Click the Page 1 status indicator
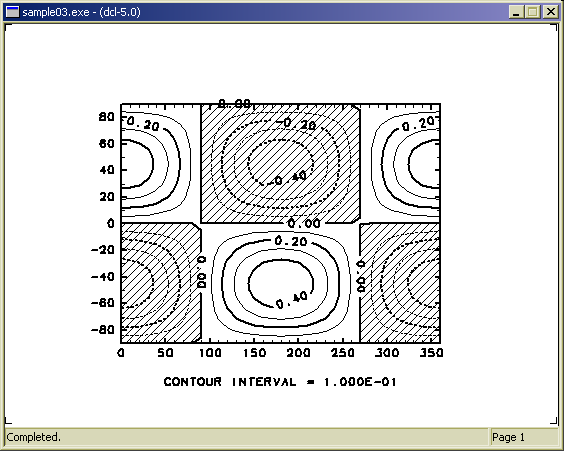The width and height of the screenshot is (564, 451). 508,437
